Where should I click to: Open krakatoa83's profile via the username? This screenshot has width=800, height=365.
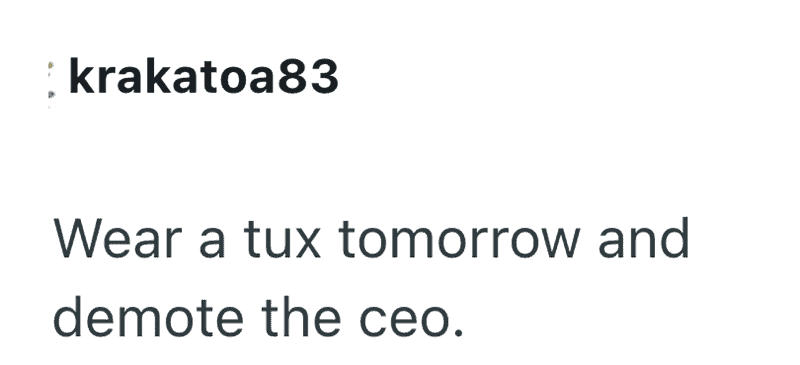pos(204,76)
